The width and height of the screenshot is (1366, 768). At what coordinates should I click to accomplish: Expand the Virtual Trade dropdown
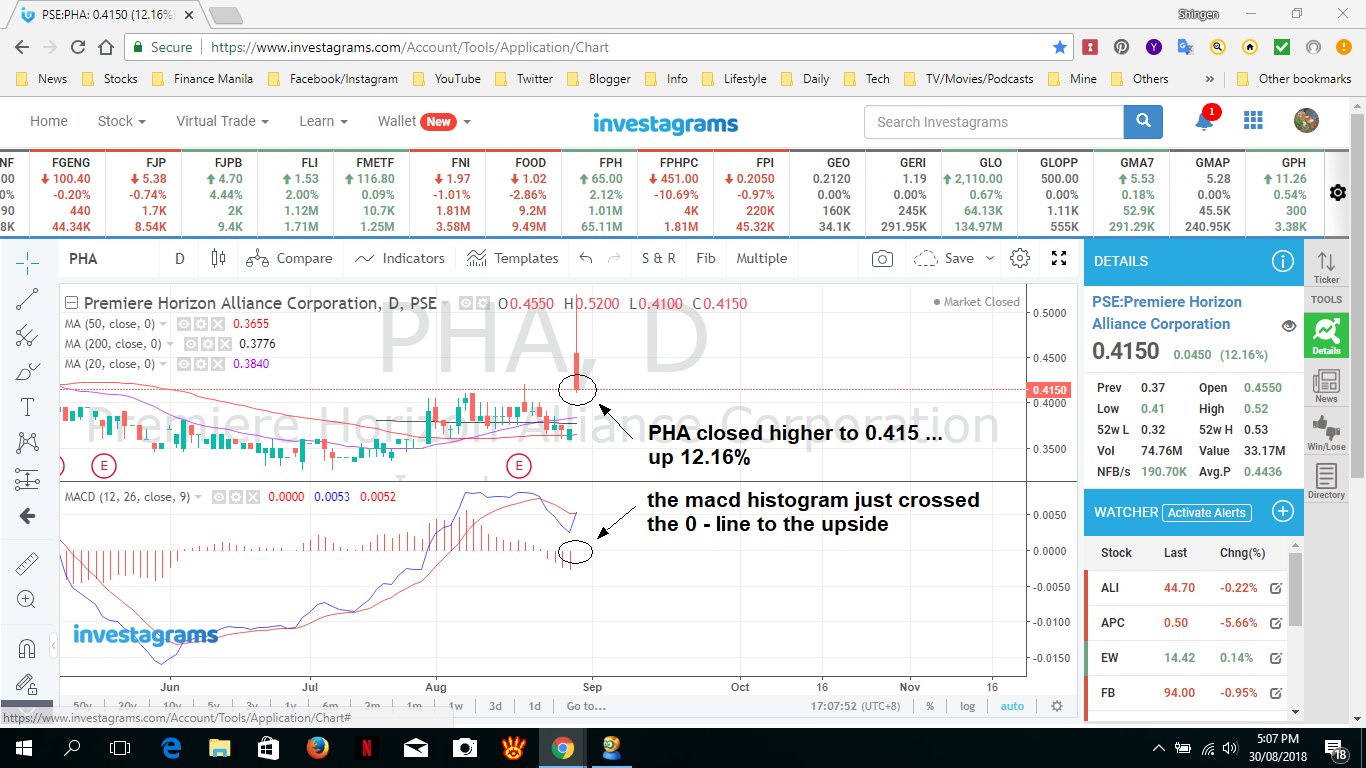223,121
